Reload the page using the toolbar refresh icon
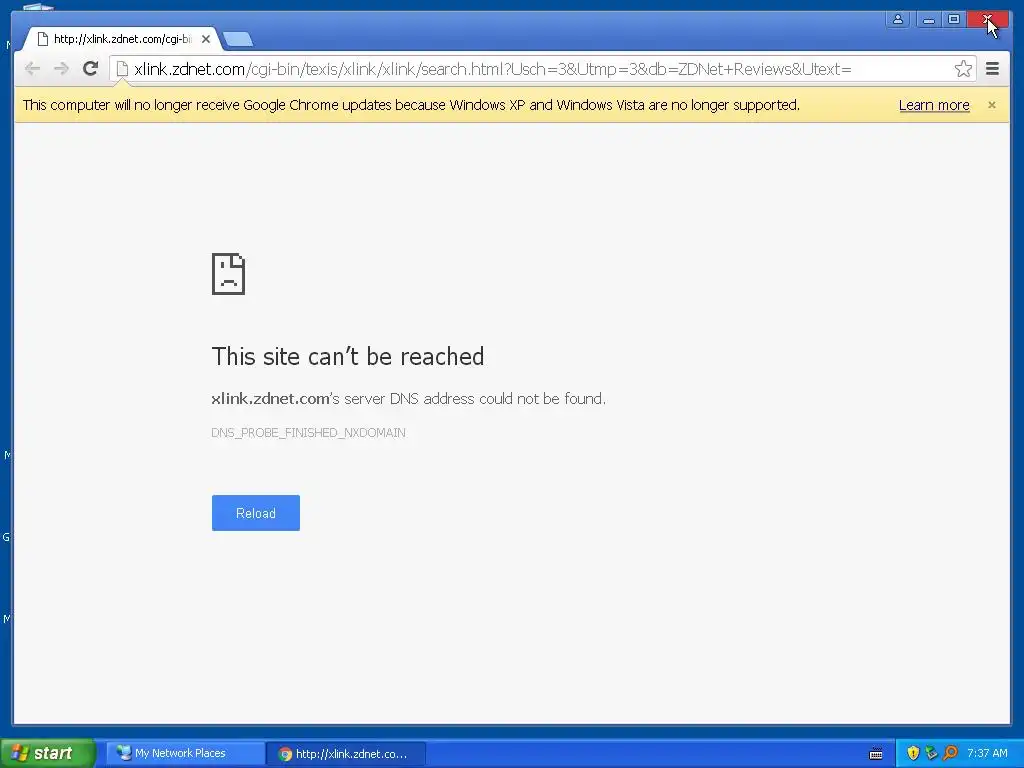The width and height of the screenshot is (1024, 768). click(91, 69)
